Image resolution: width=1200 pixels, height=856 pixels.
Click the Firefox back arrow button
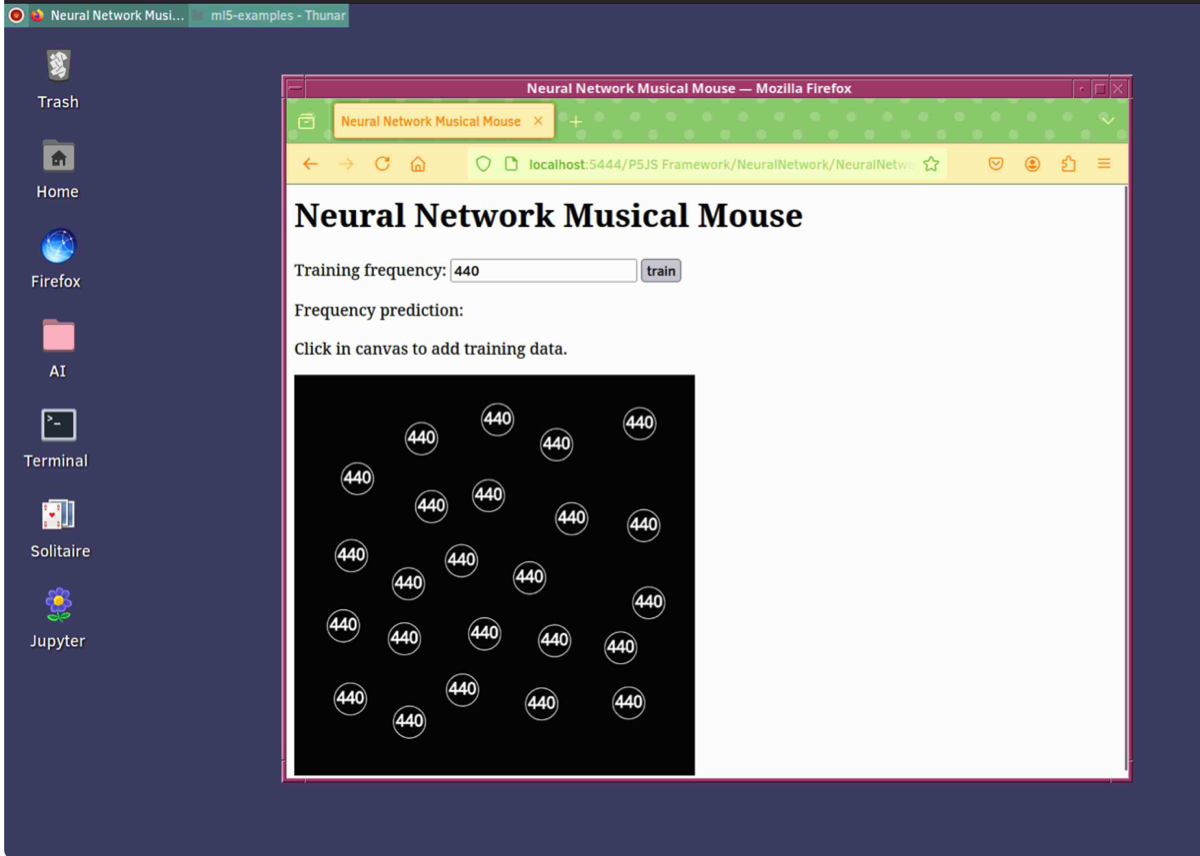pos(310,164)
